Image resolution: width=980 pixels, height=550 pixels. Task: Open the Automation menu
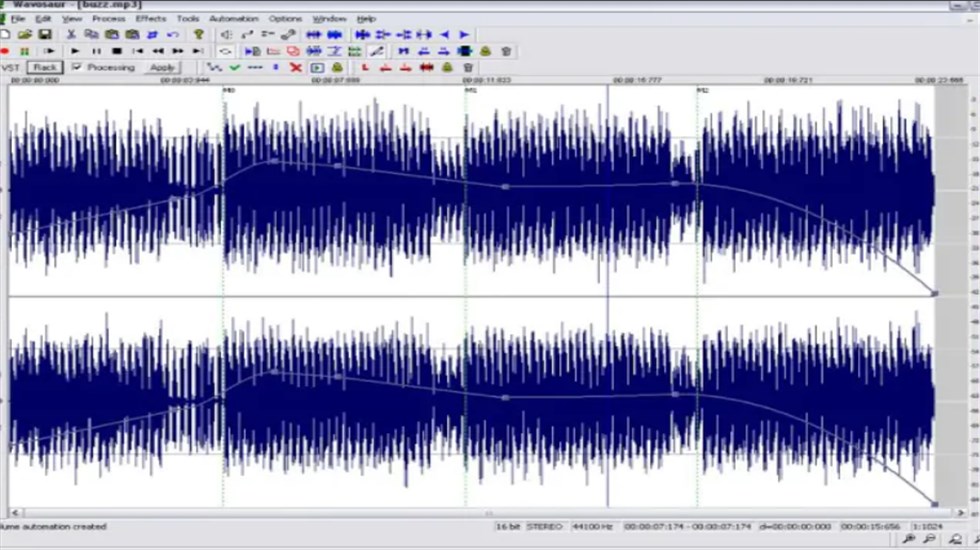[234, 19]
